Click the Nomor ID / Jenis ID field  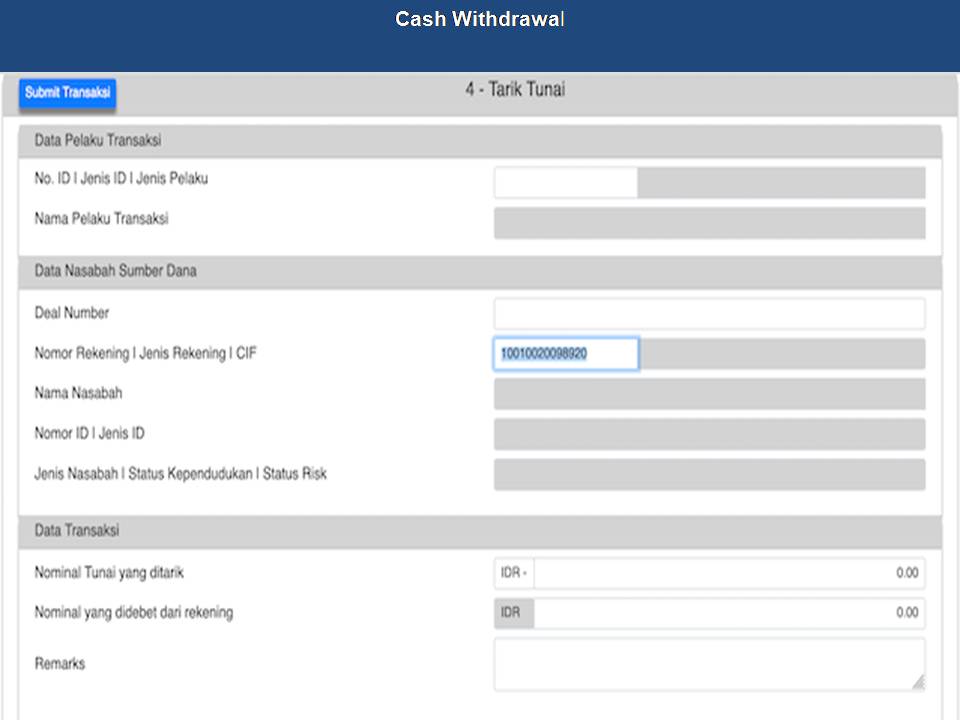709,434
